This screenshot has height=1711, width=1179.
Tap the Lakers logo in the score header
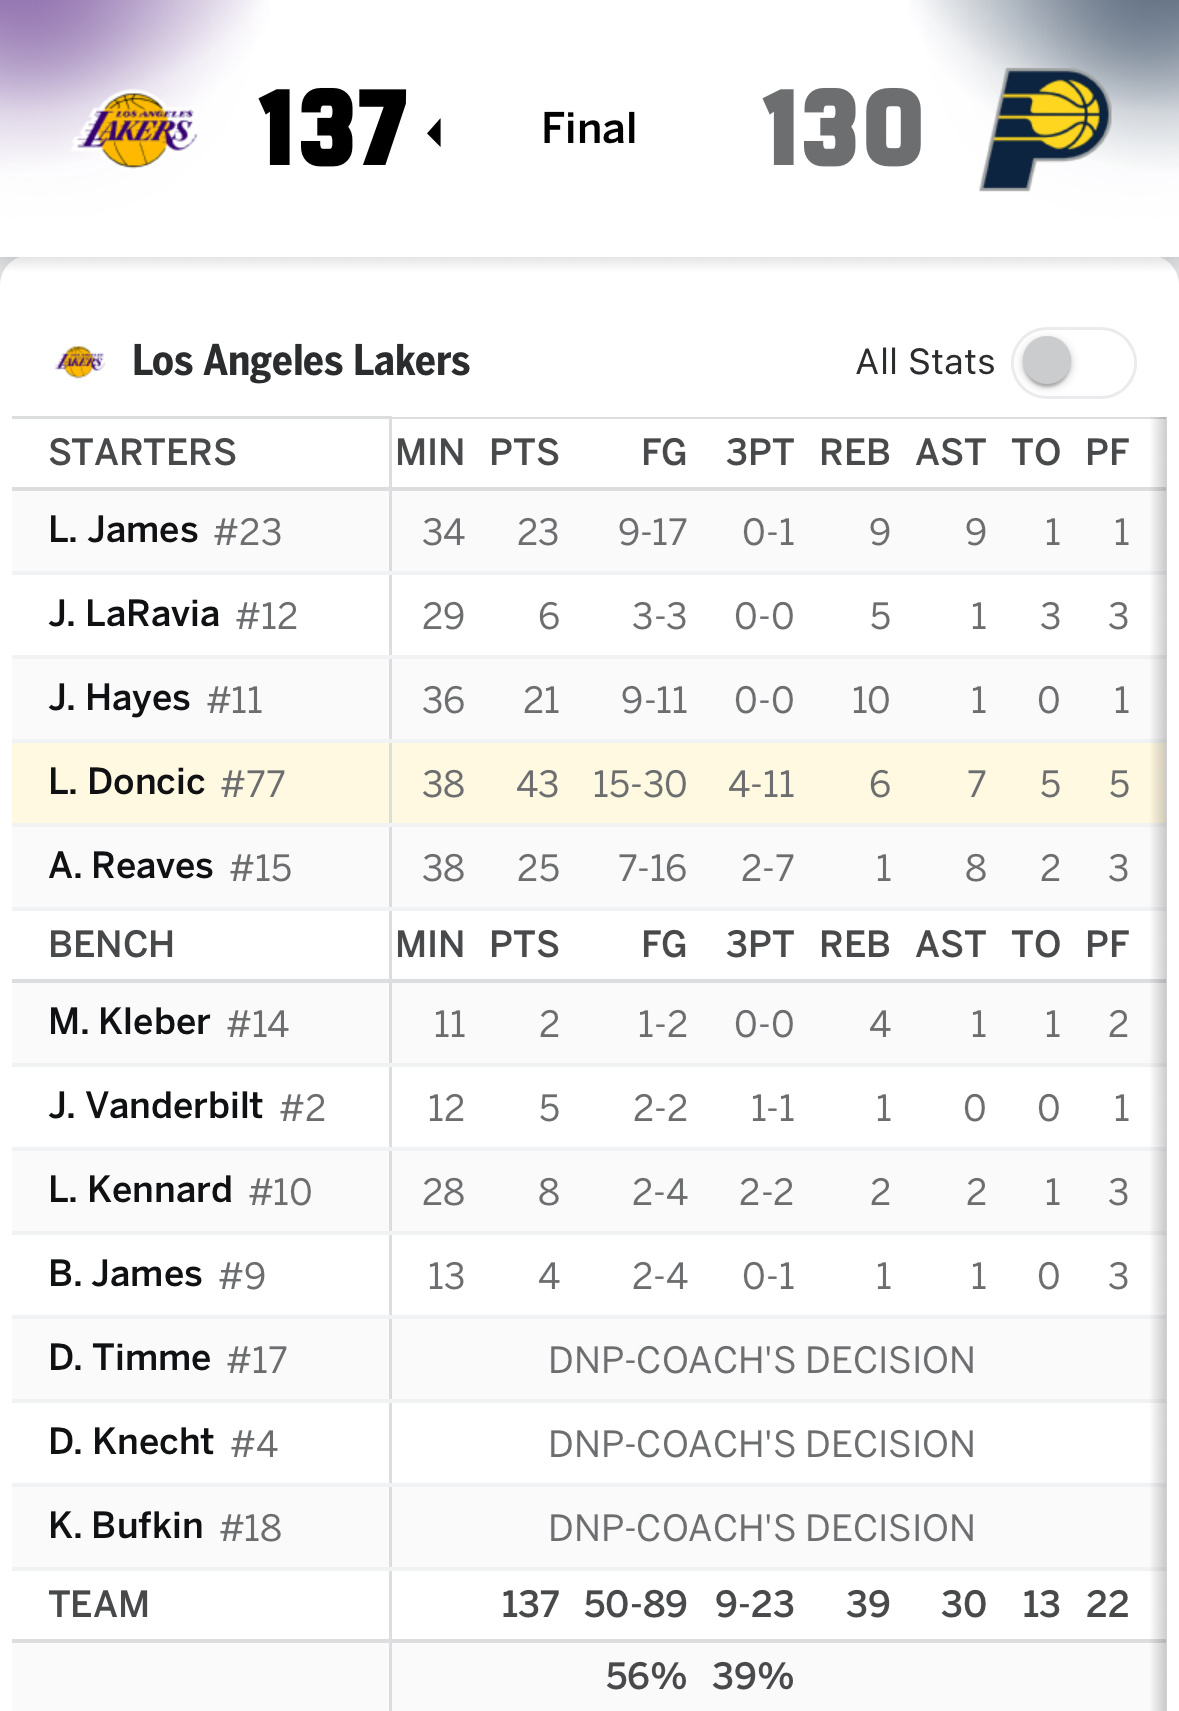(138, 130)
